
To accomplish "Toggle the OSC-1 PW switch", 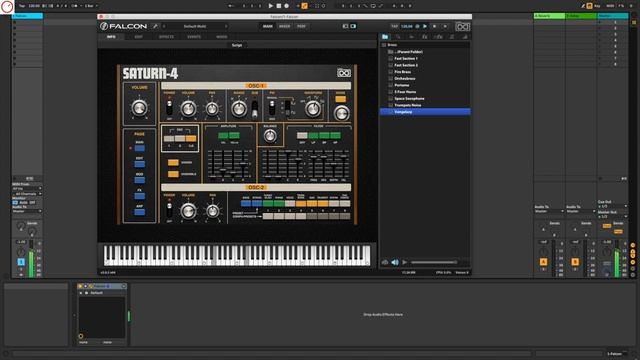I will click(272, 108).
